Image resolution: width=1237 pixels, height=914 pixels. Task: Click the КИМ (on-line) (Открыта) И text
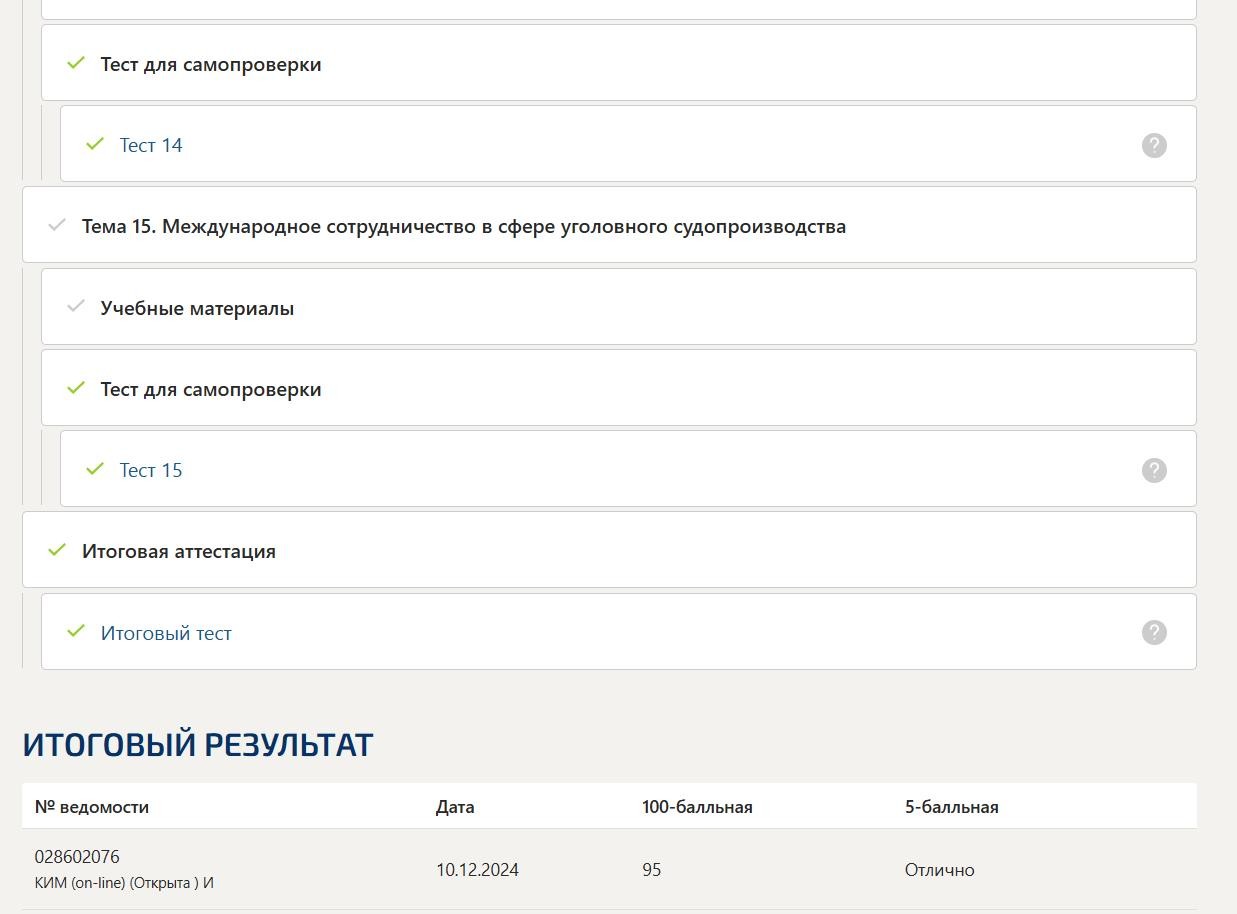tap(125, 883)
